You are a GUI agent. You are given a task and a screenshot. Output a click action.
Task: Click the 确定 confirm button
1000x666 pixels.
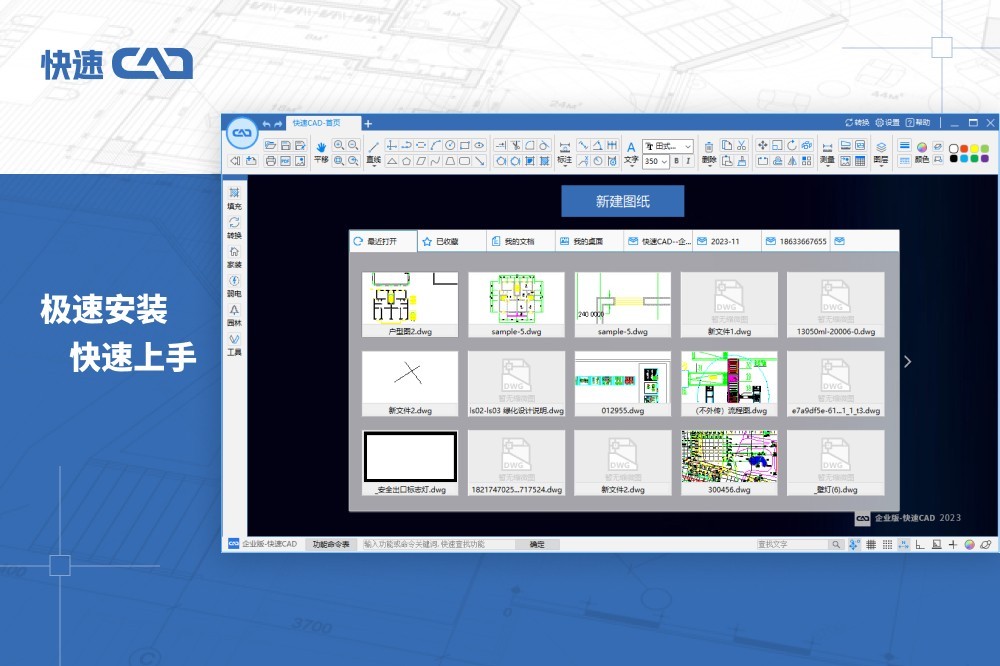537,544
